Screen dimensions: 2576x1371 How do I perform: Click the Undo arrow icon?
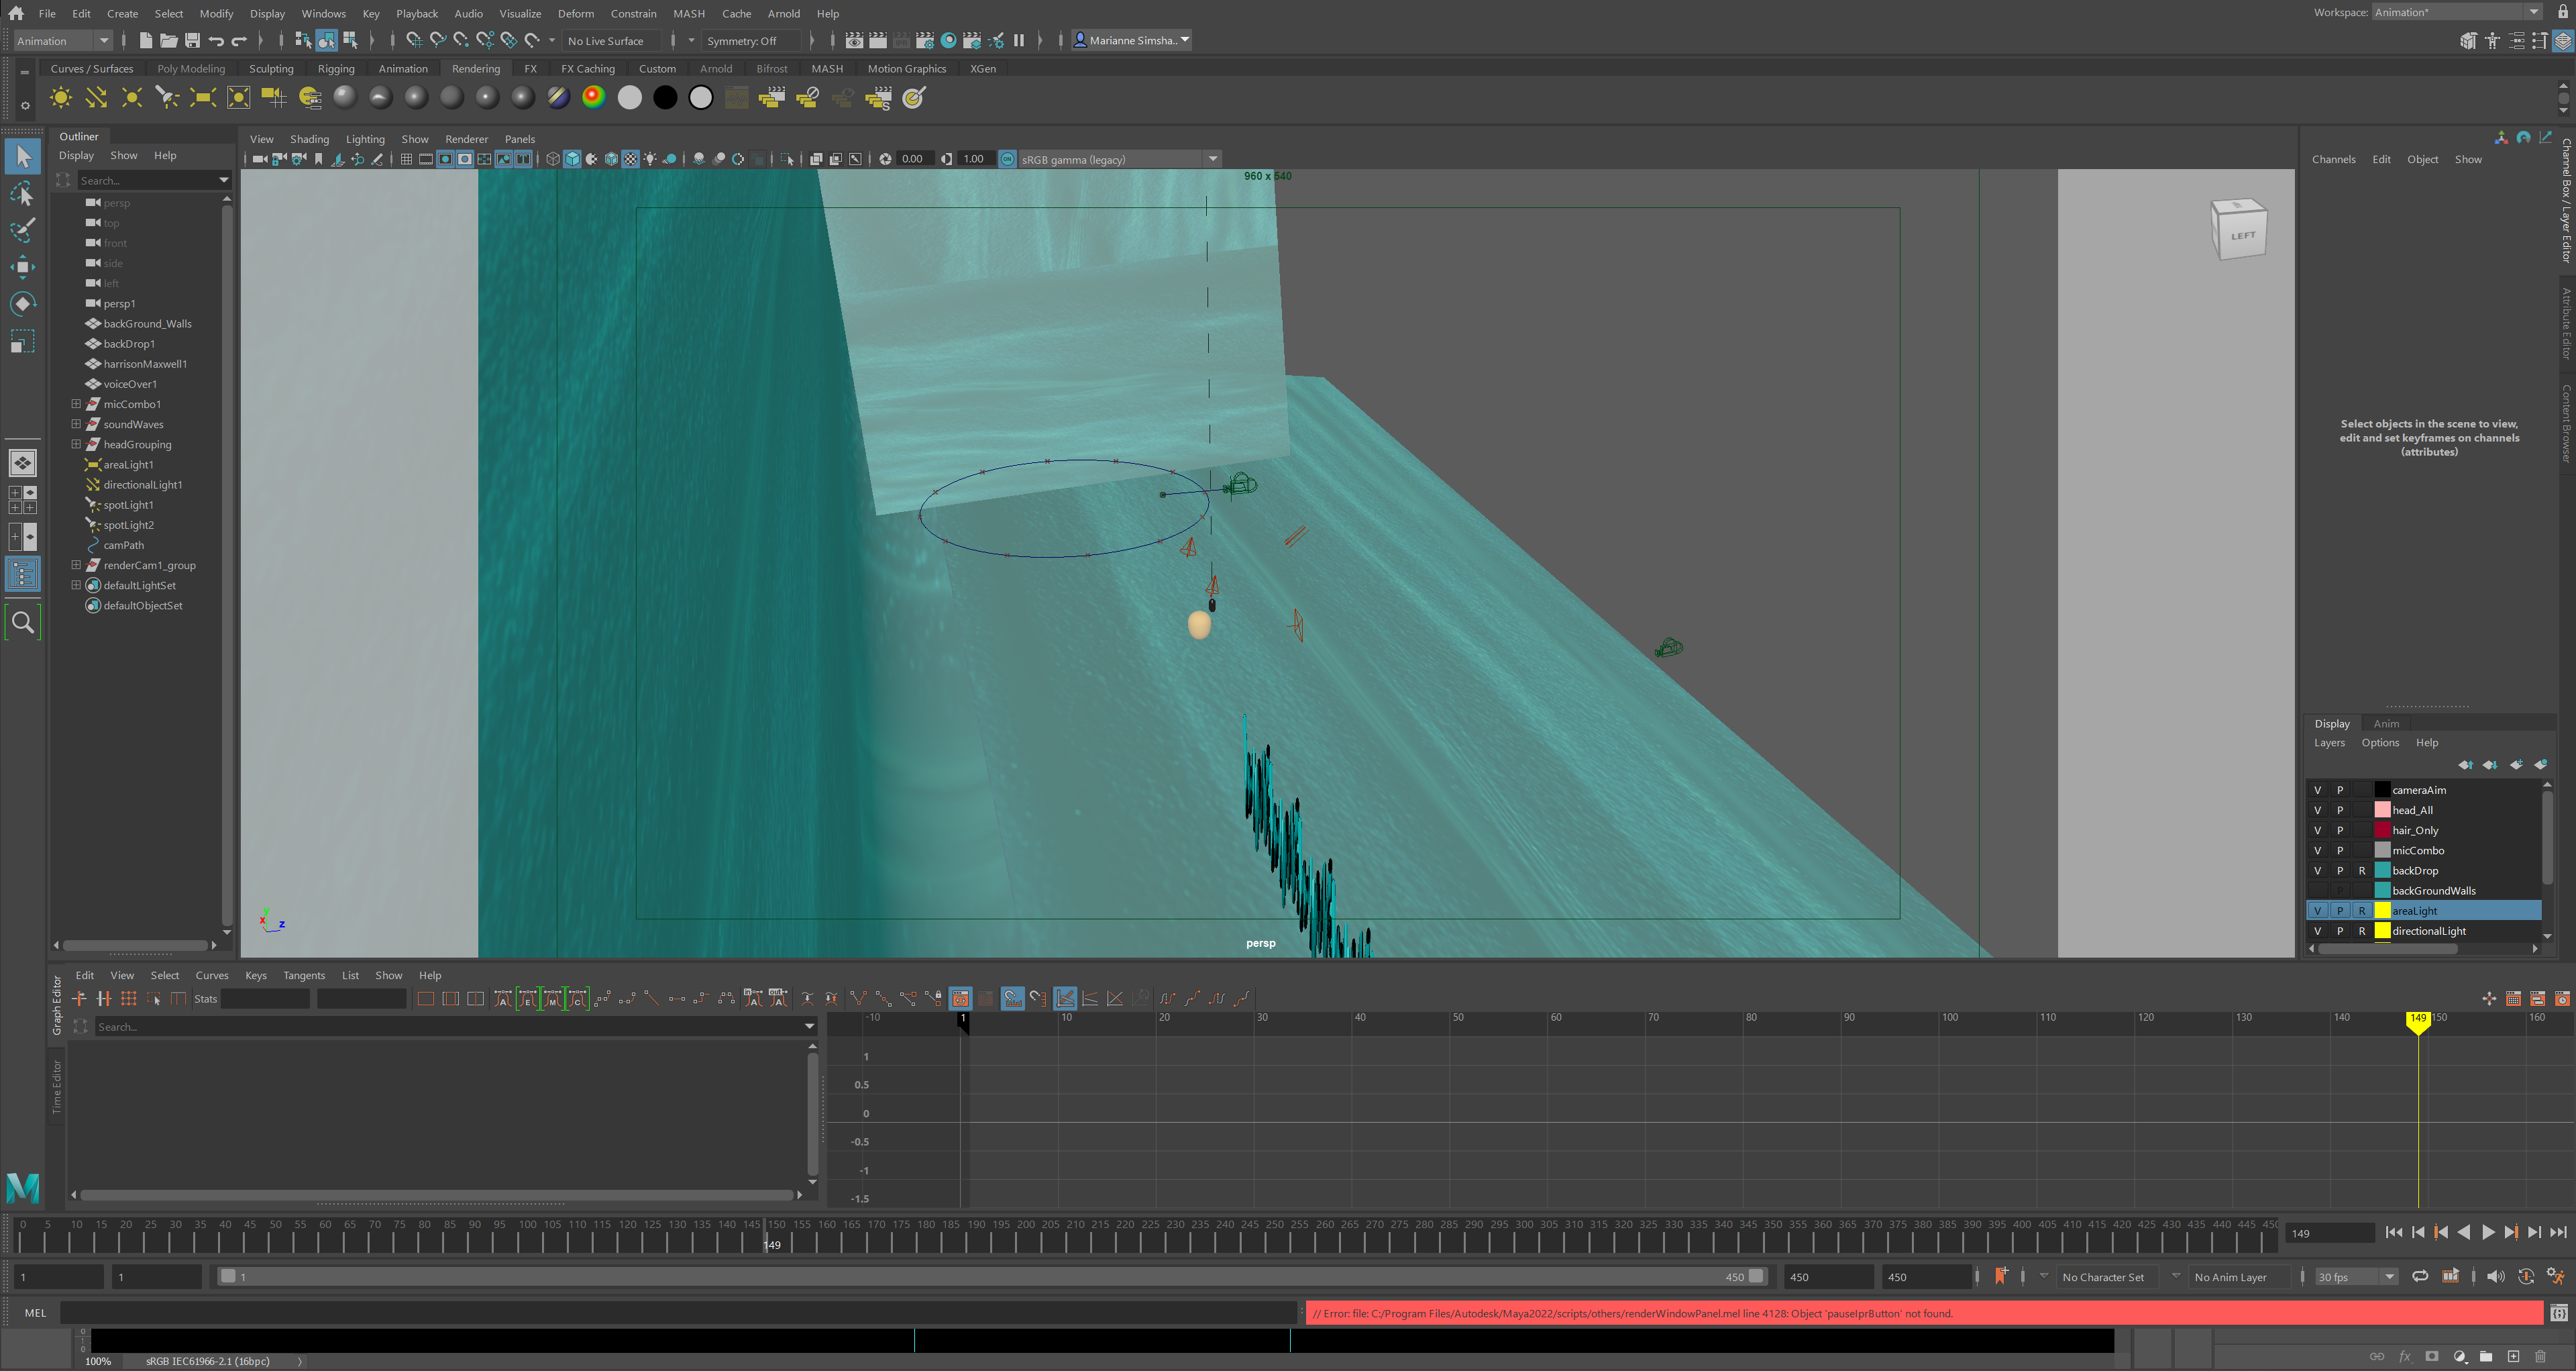216,40
